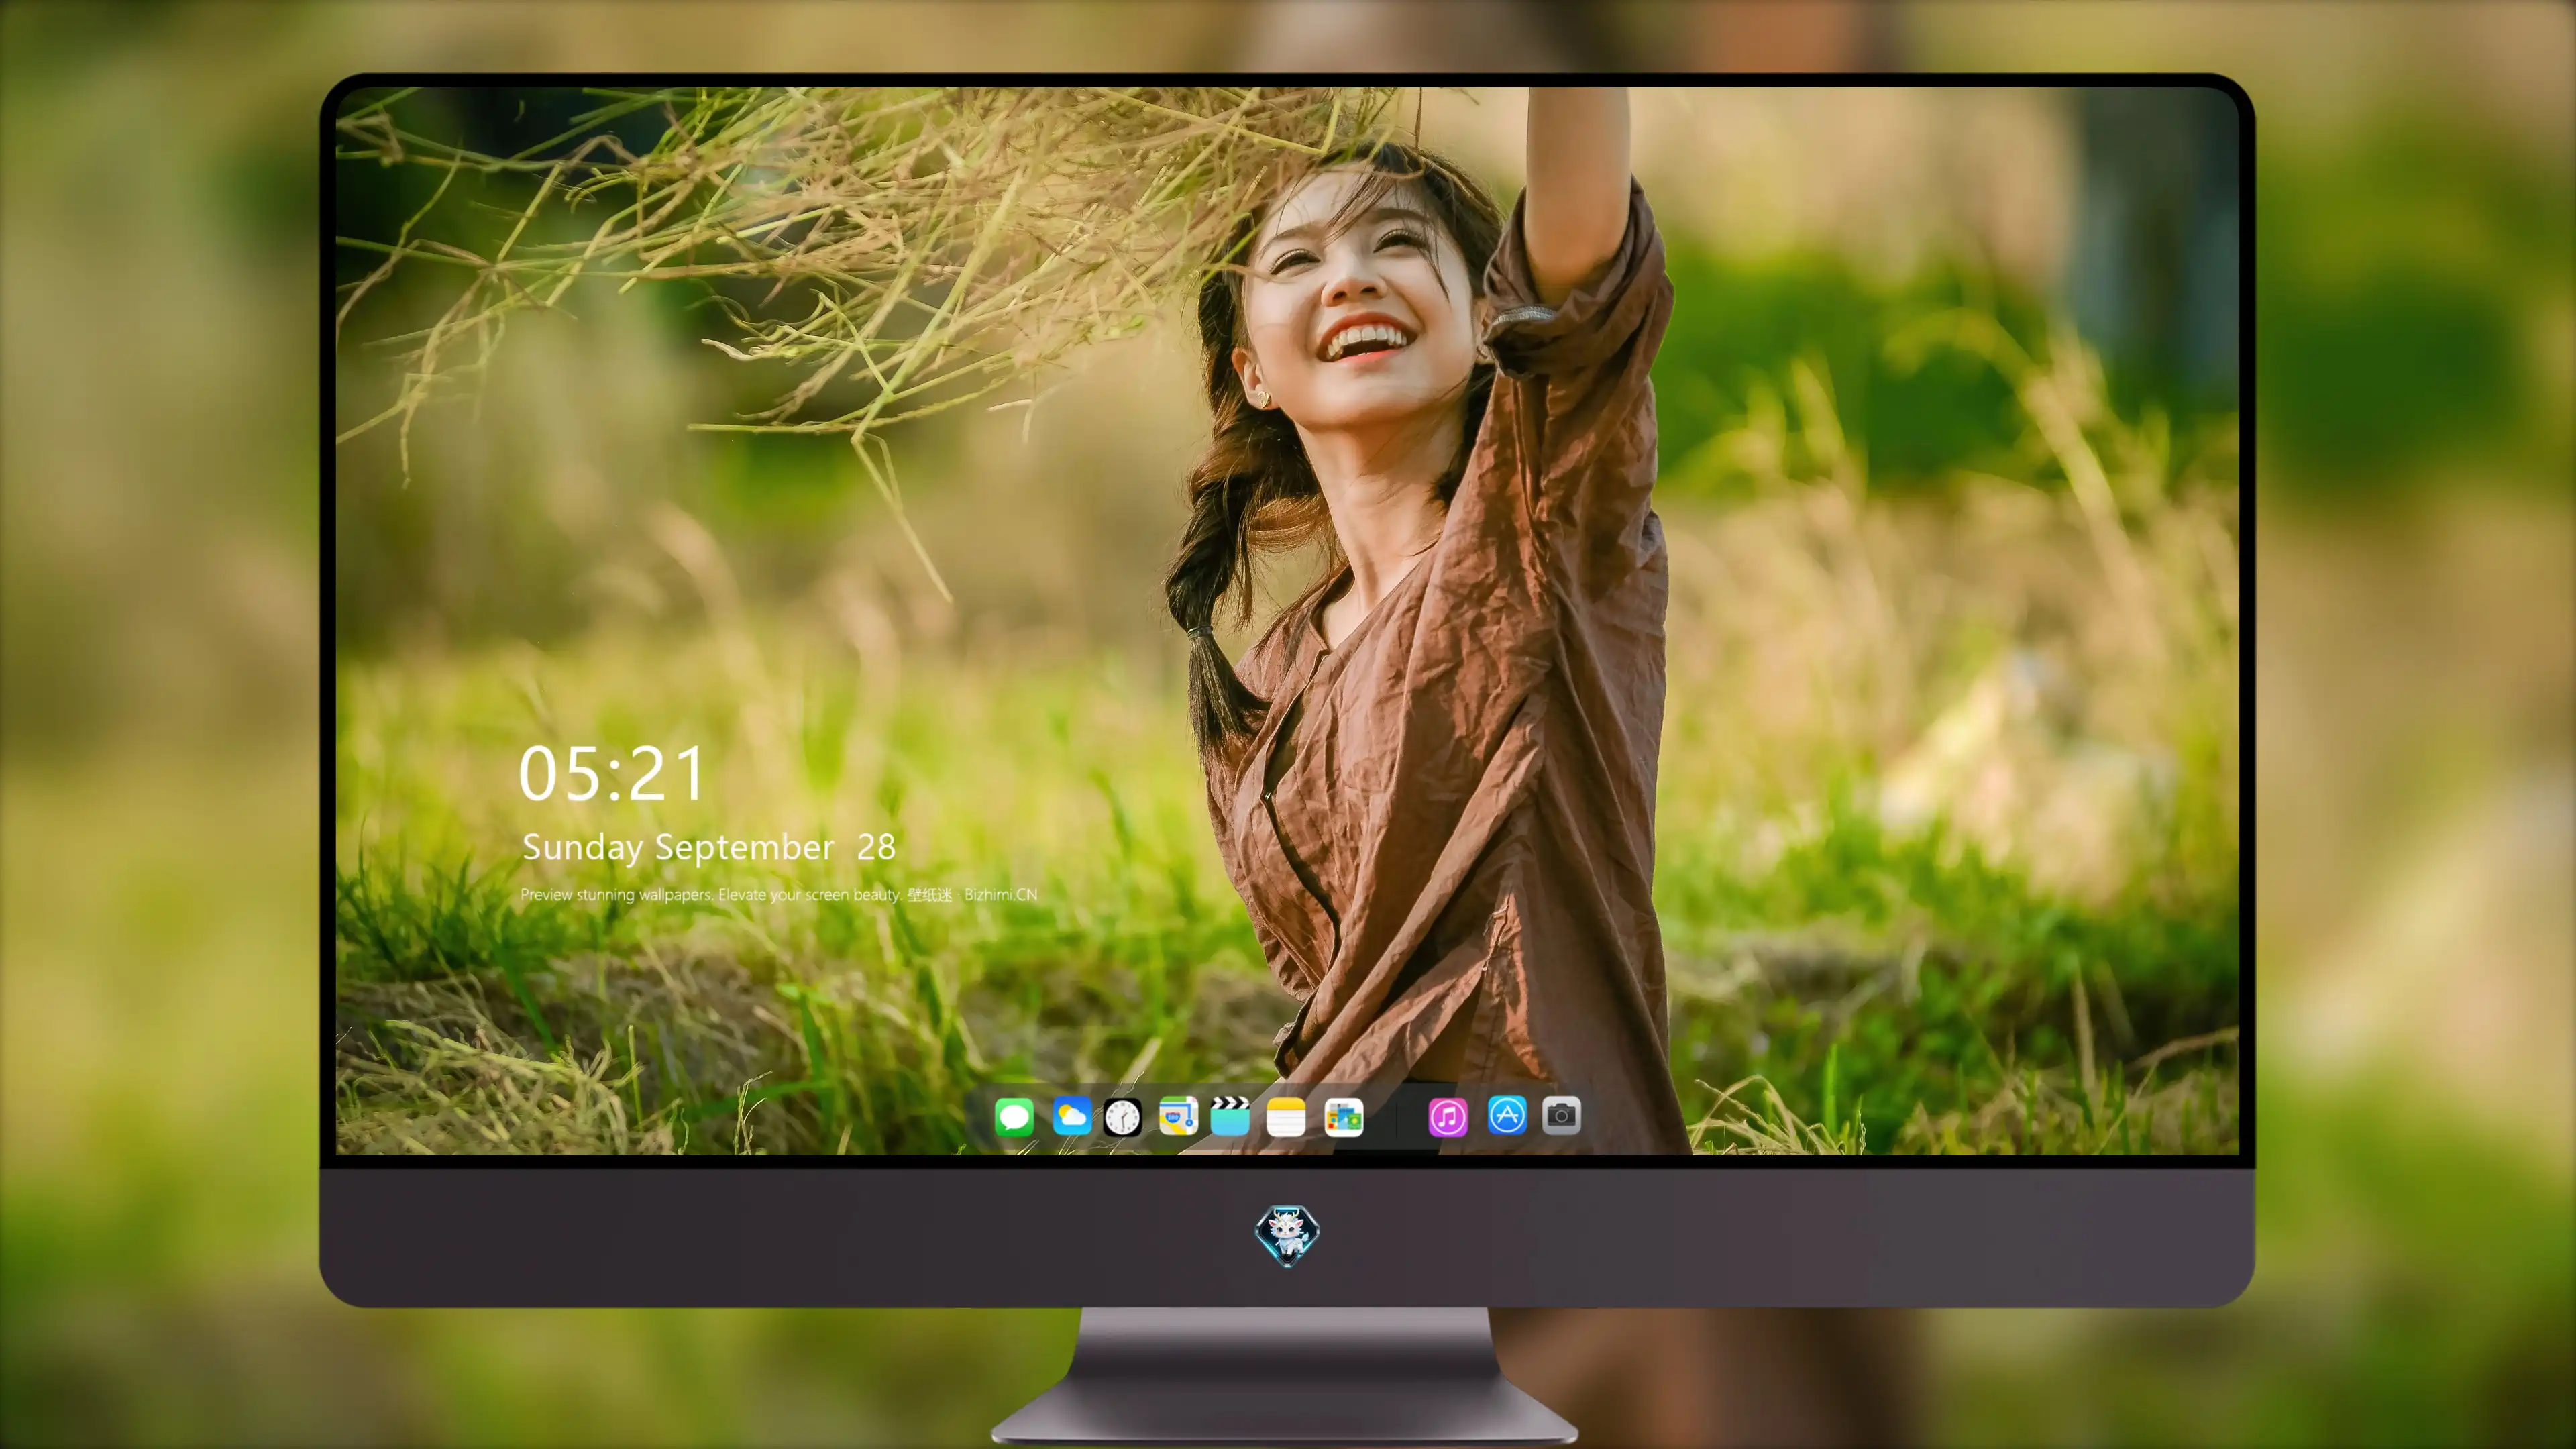The width and height of the screenshot is (2576, 1449).
Task: Click the Preview stunning wallpapers tagline
Action: pyautogui.click(x=779, y=894)
